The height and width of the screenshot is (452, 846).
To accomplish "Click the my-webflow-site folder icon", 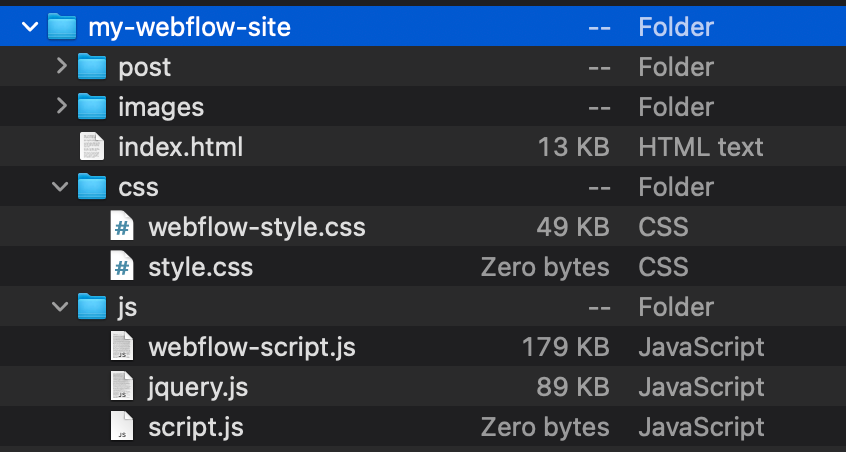I will coord(62,26).
